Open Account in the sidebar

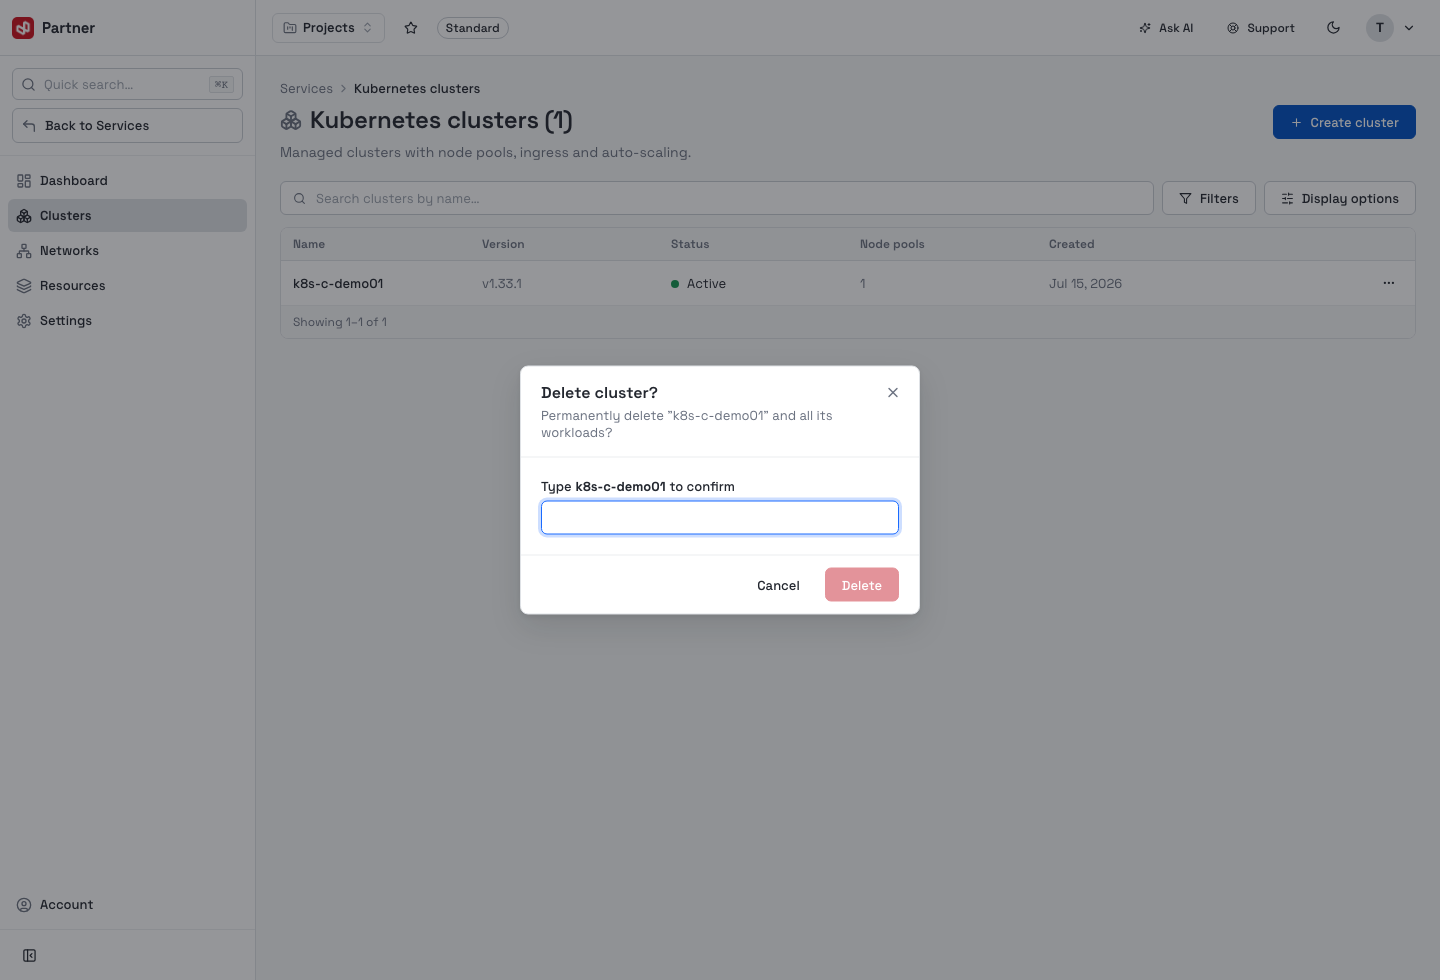127,905
